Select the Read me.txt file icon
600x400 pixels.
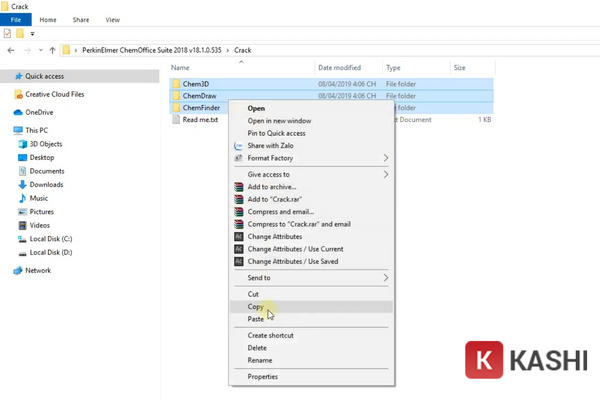[176, 119]
